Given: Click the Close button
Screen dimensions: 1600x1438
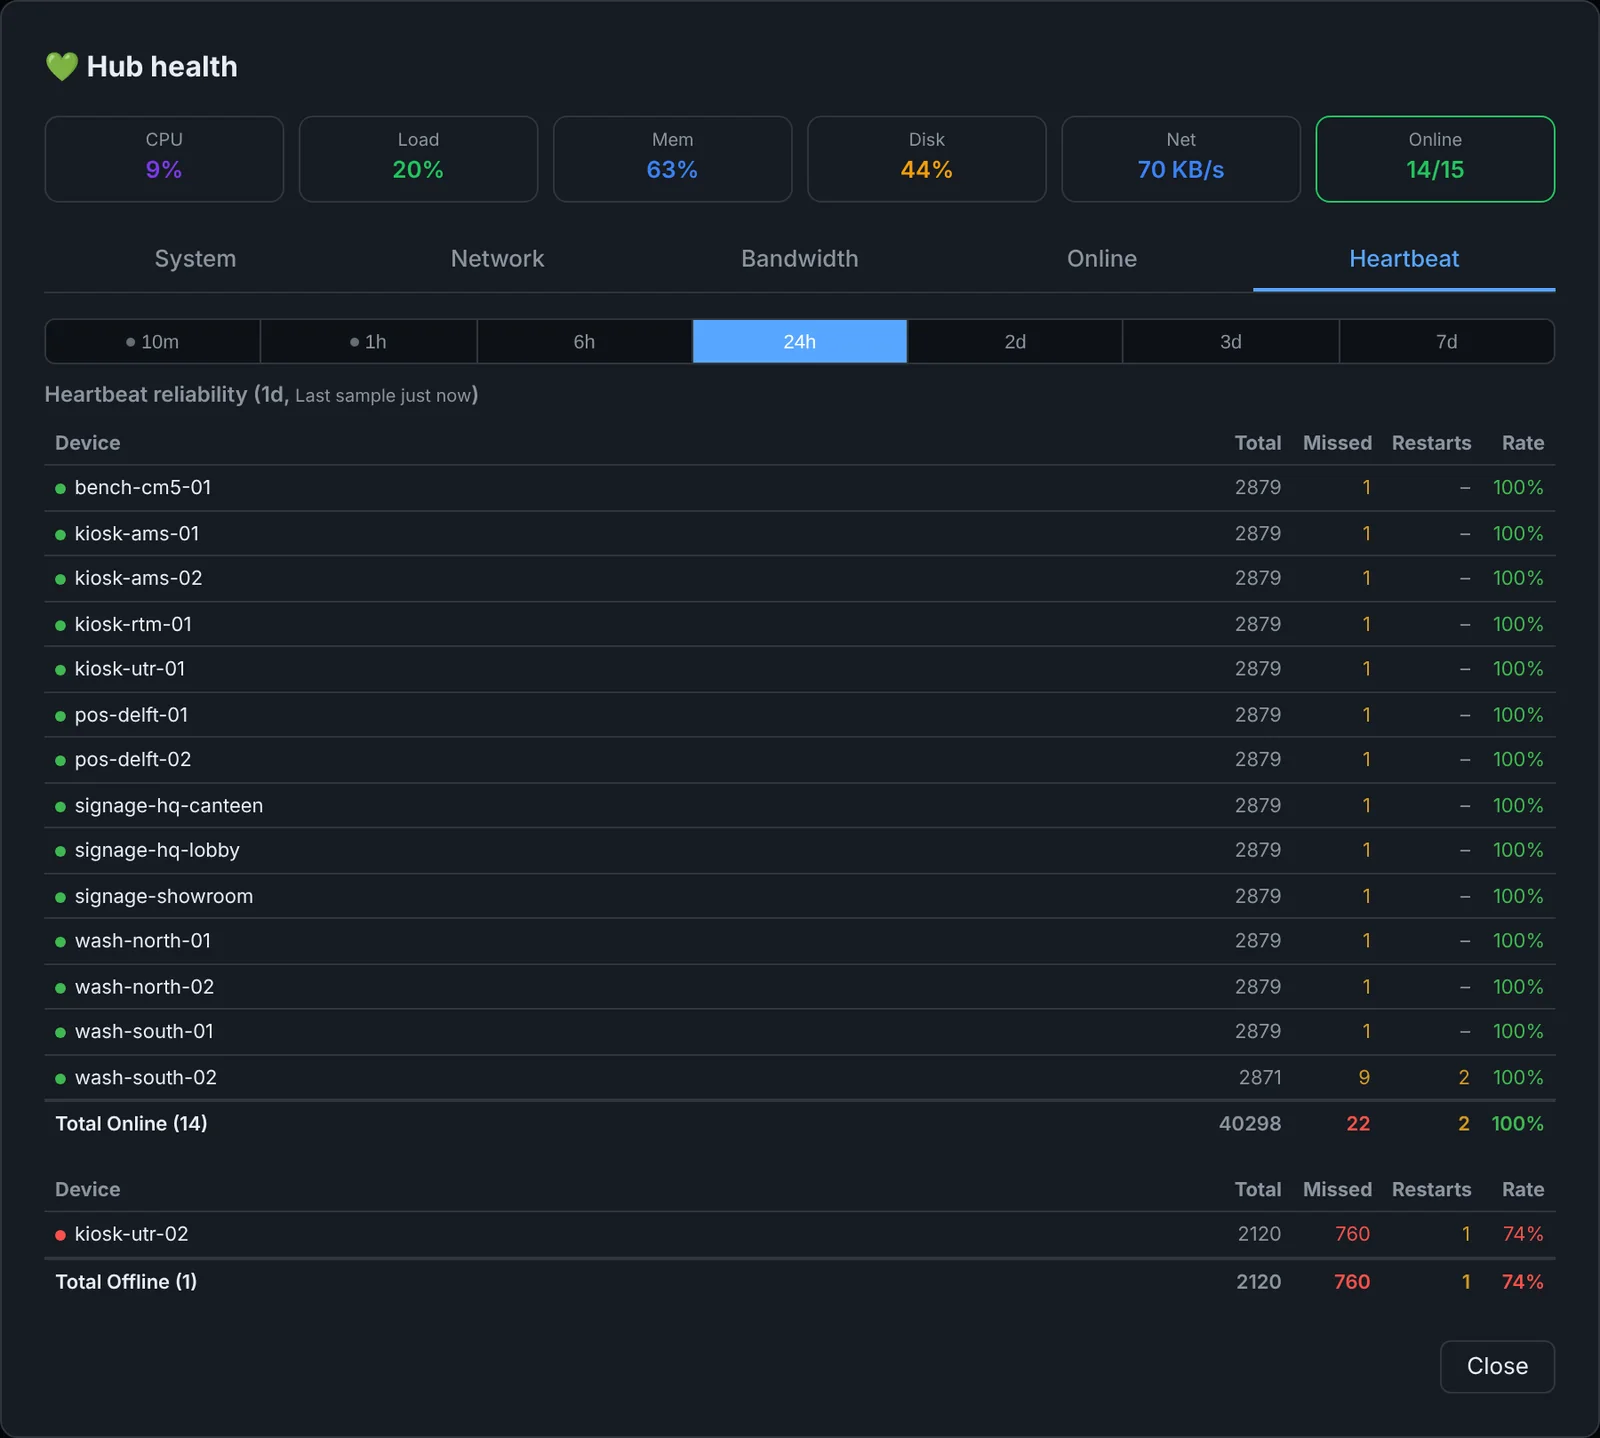Looking at the screenshot, I should pyautogui.click(x=1497, y=1366).
